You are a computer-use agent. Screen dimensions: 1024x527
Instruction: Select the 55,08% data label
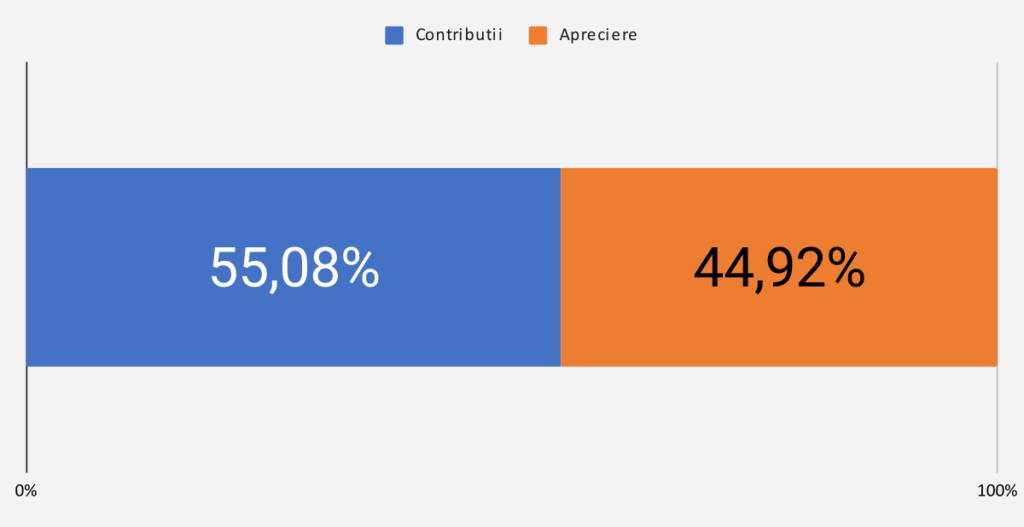[x=294, y=268]
